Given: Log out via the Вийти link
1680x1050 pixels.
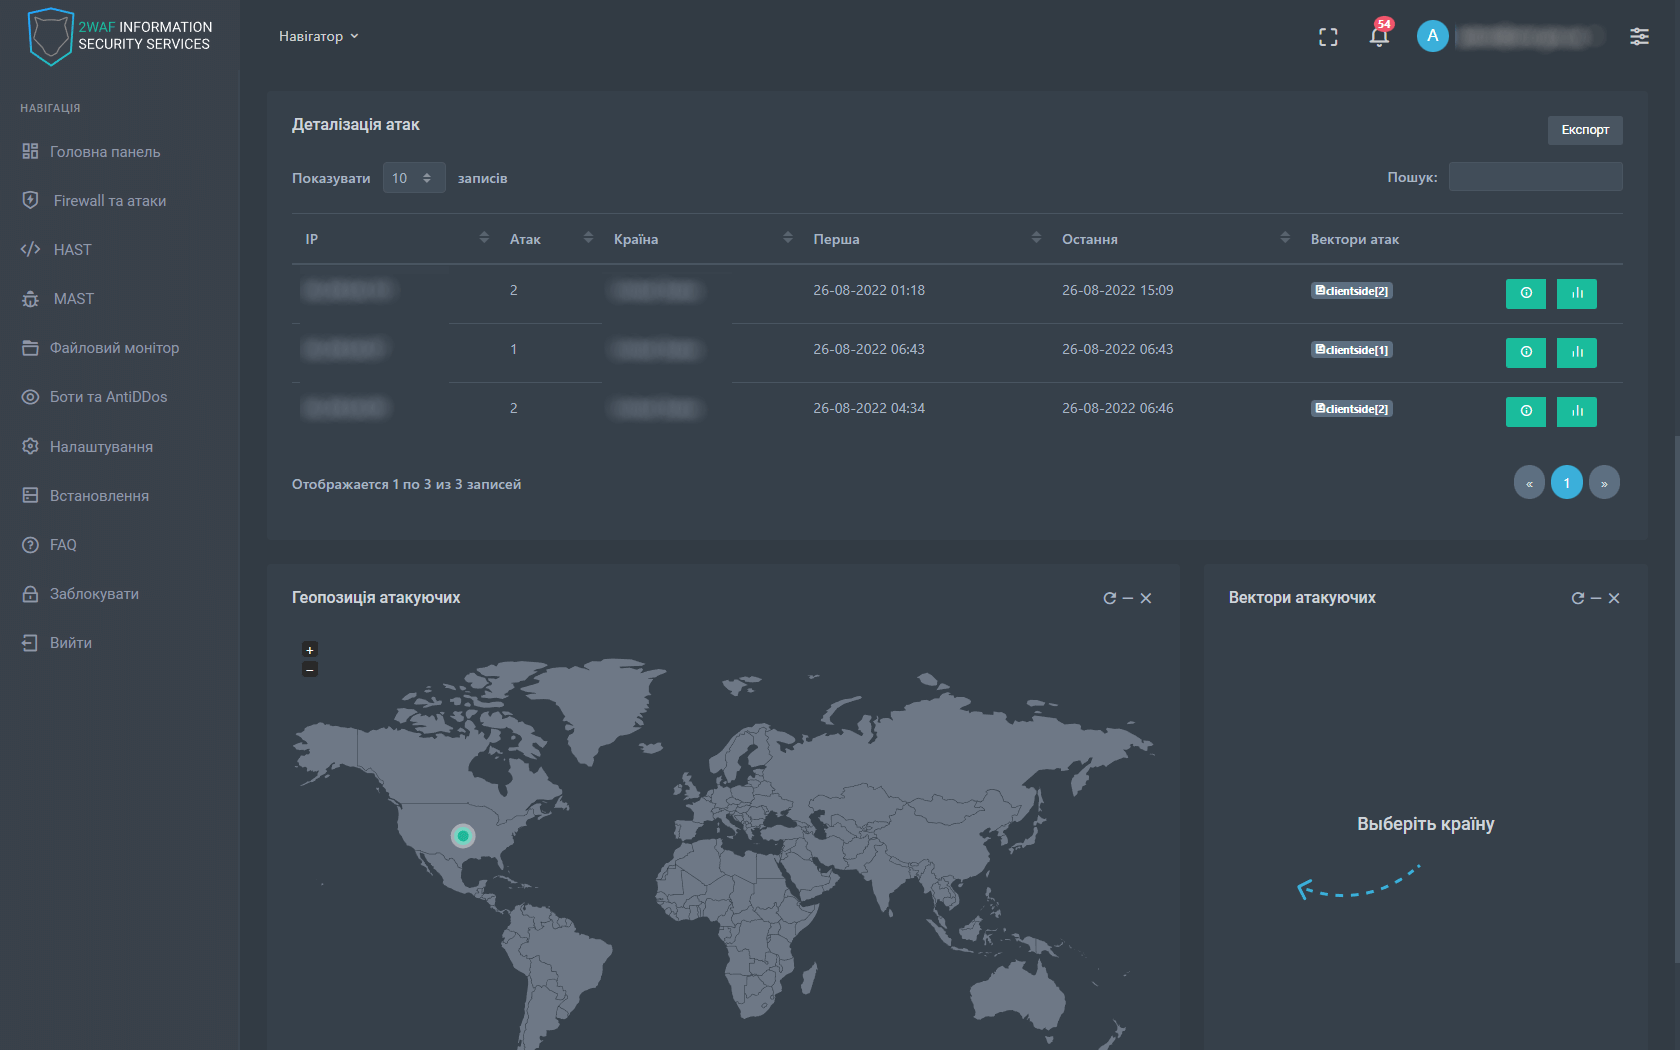Looking at the screenshot, I should pos(70,642).
